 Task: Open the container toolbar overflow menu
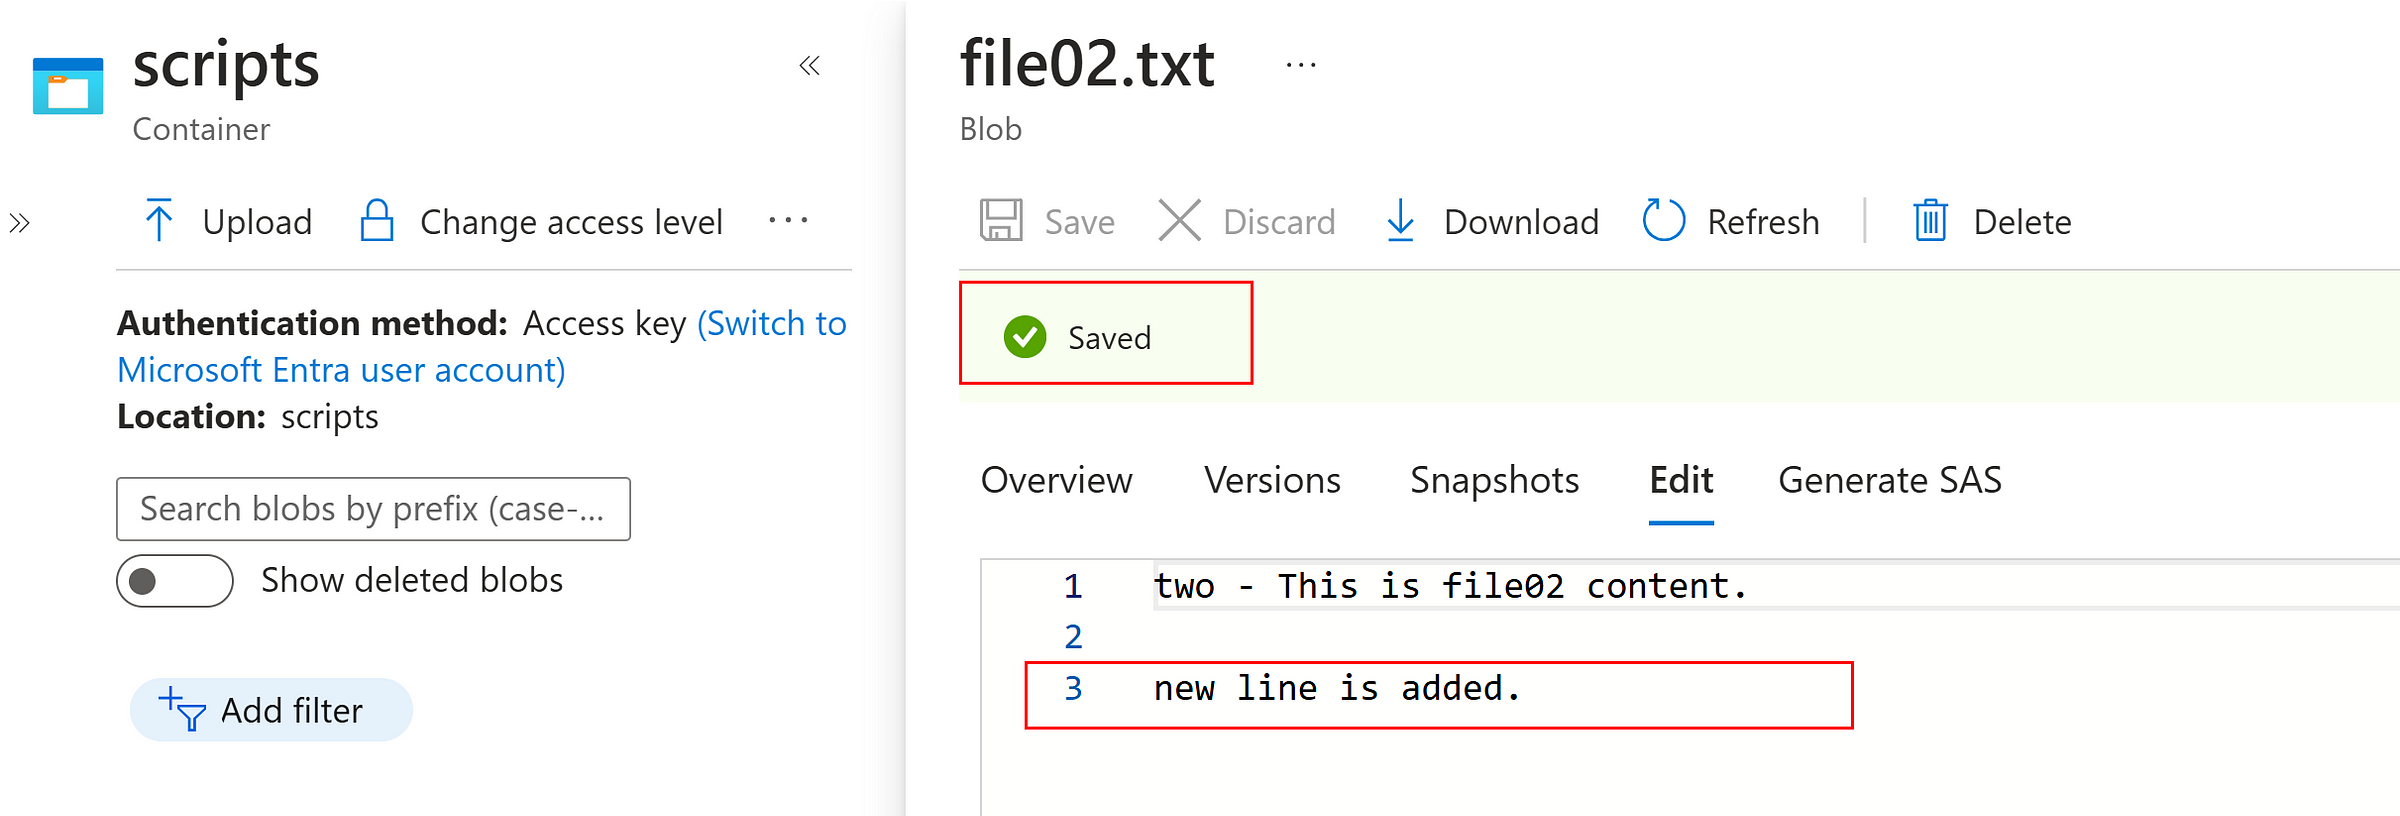[x=788, y=220]
